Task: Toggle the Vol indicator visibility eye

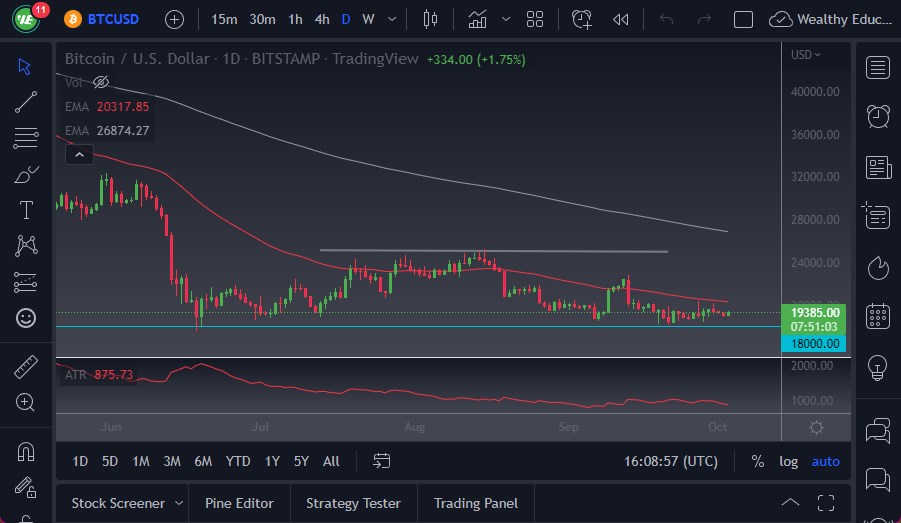Action: coord(100,82)
